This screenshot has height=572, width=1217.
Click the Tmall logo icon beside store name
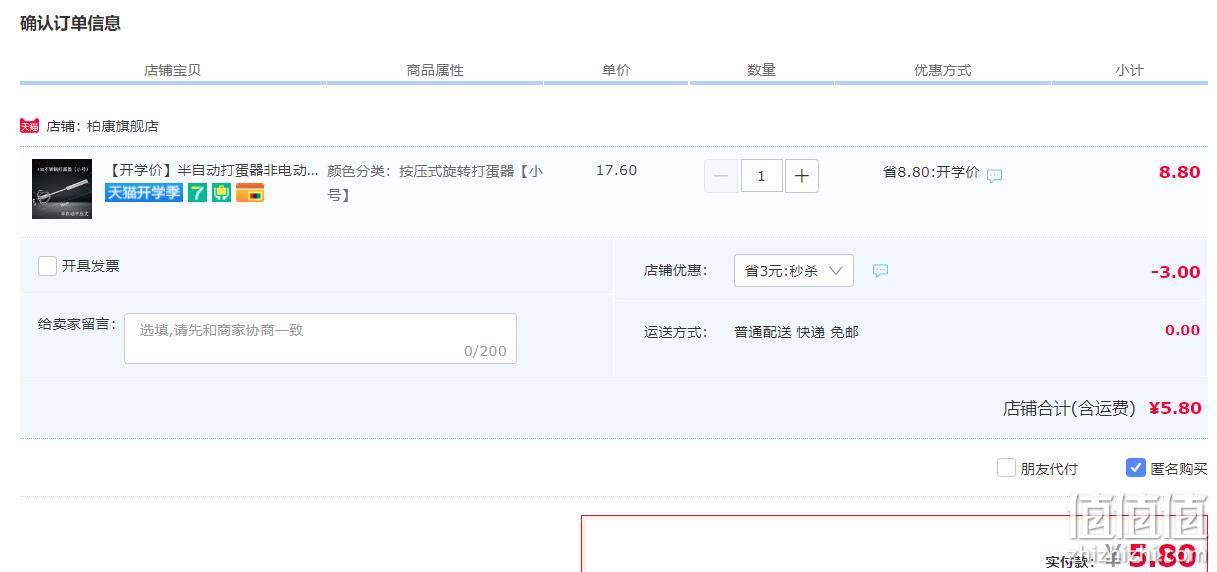(29, 126)
